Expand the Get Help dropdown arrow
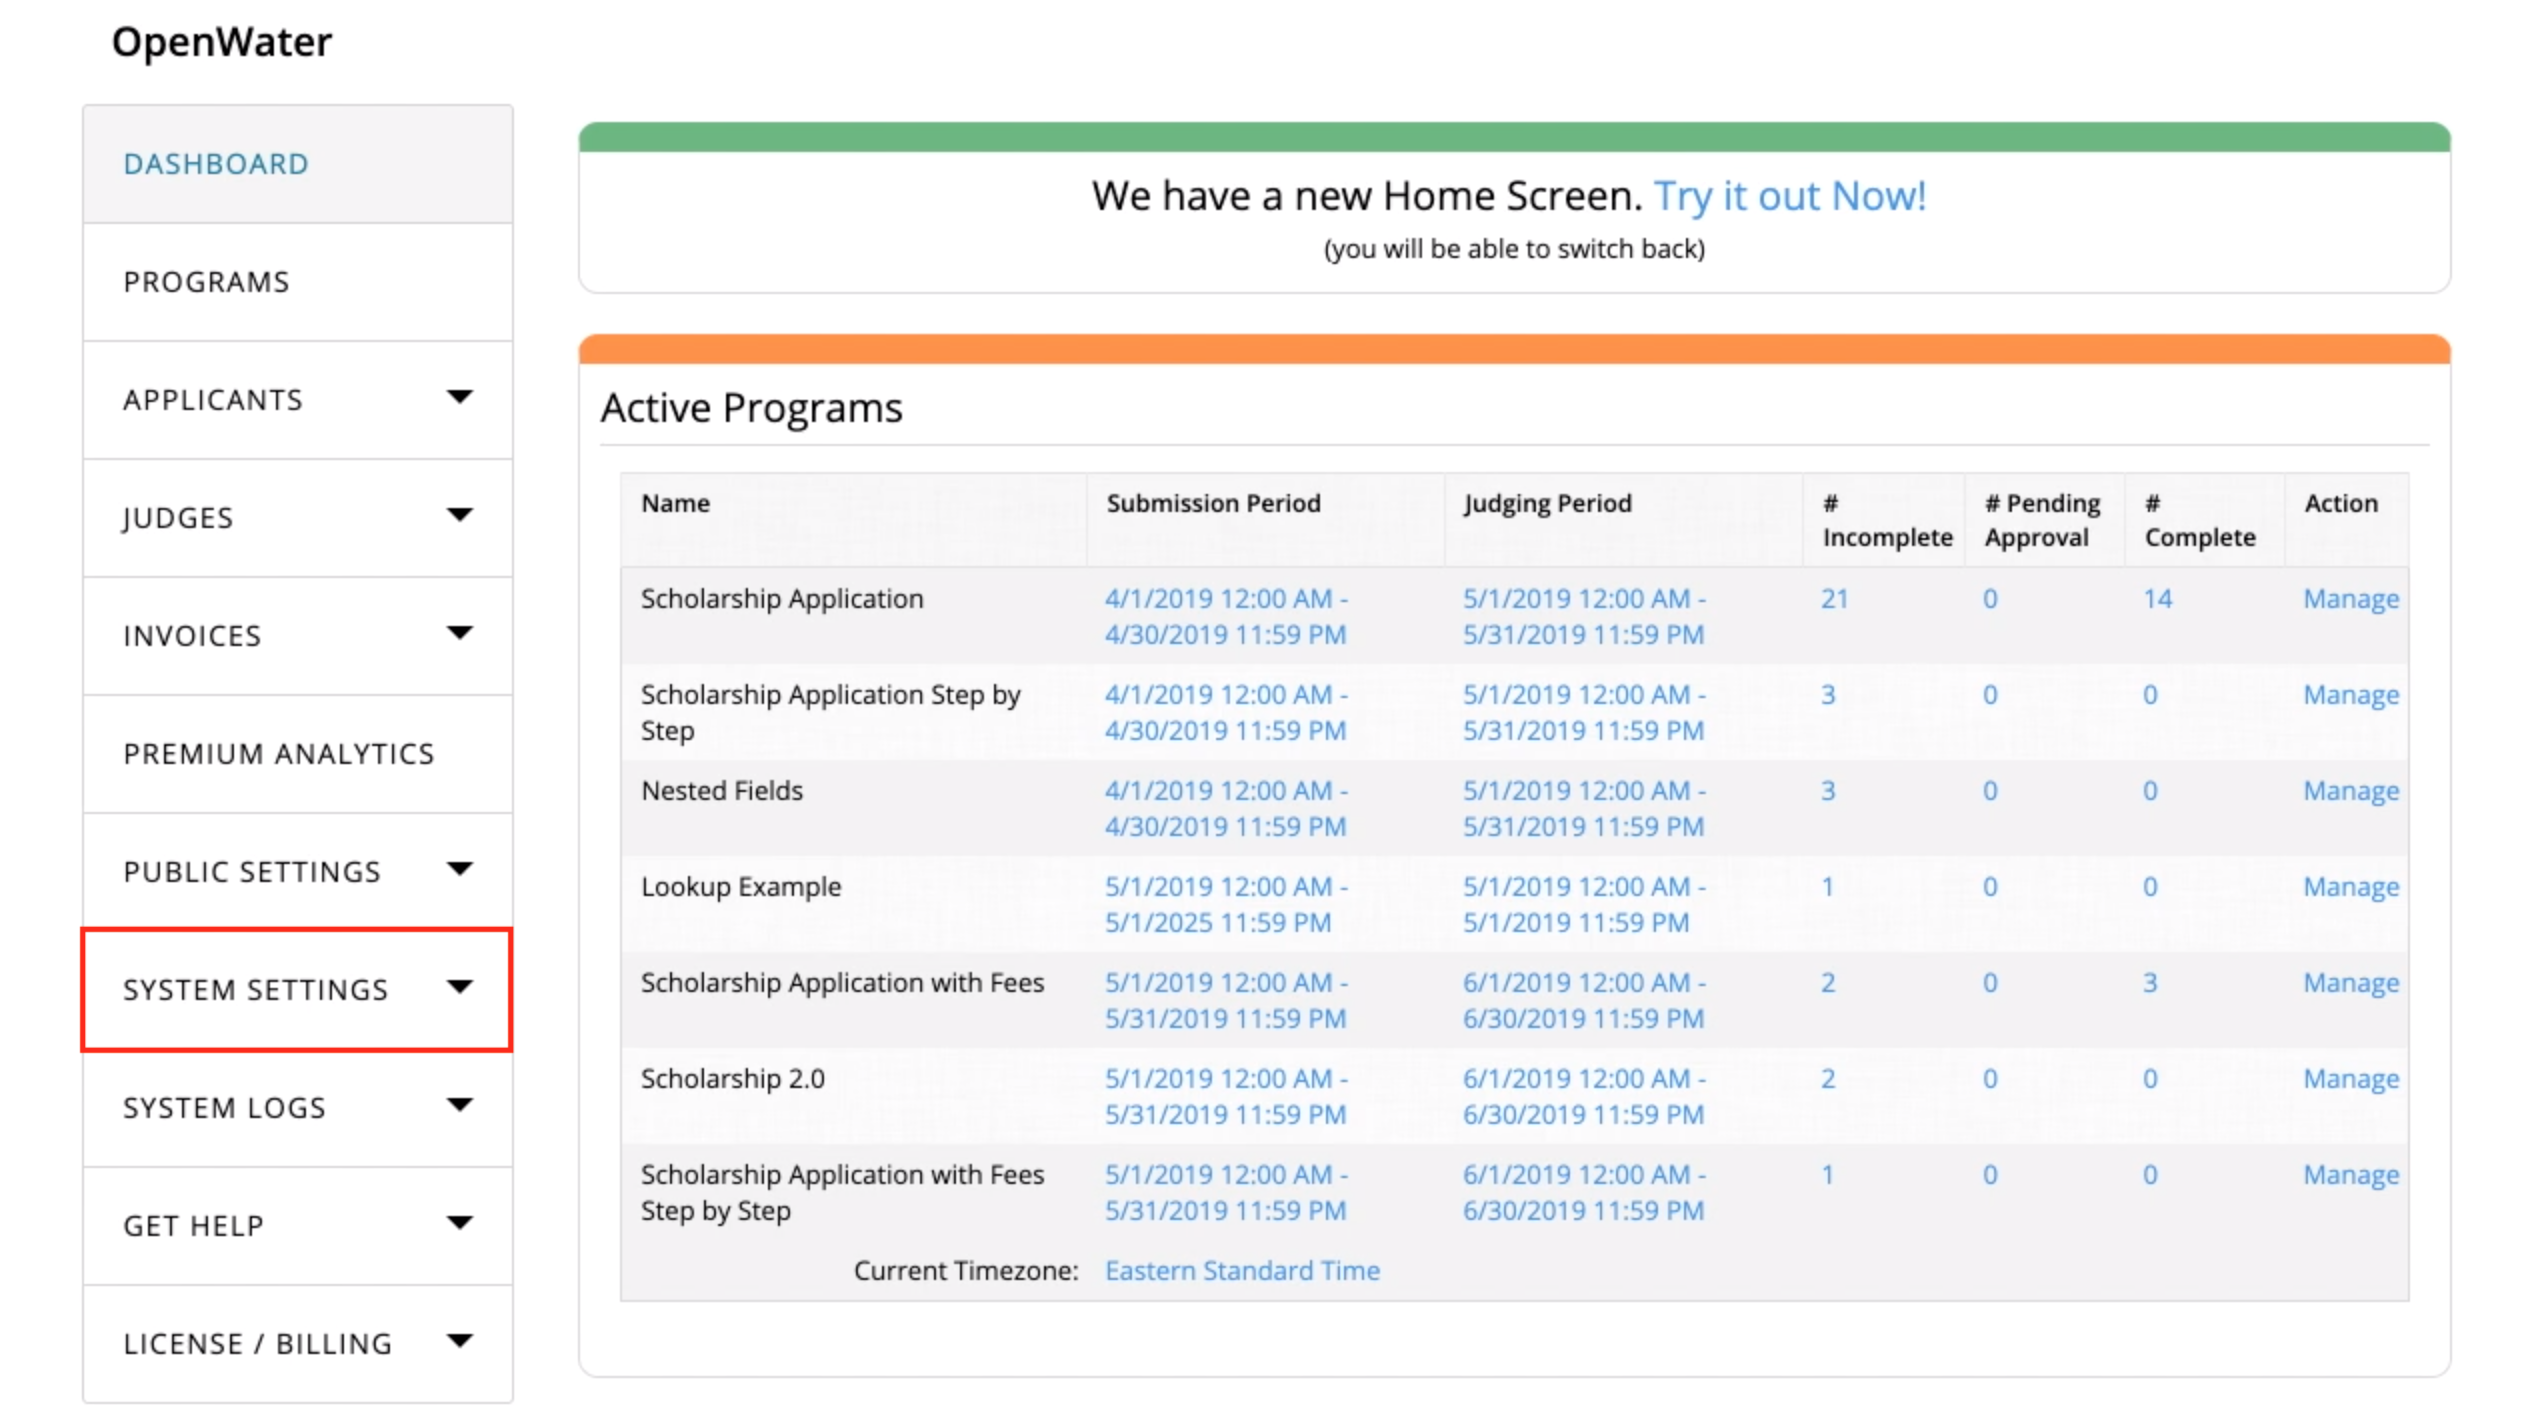This screenshot has height=1420, width=2546. 460,1223
